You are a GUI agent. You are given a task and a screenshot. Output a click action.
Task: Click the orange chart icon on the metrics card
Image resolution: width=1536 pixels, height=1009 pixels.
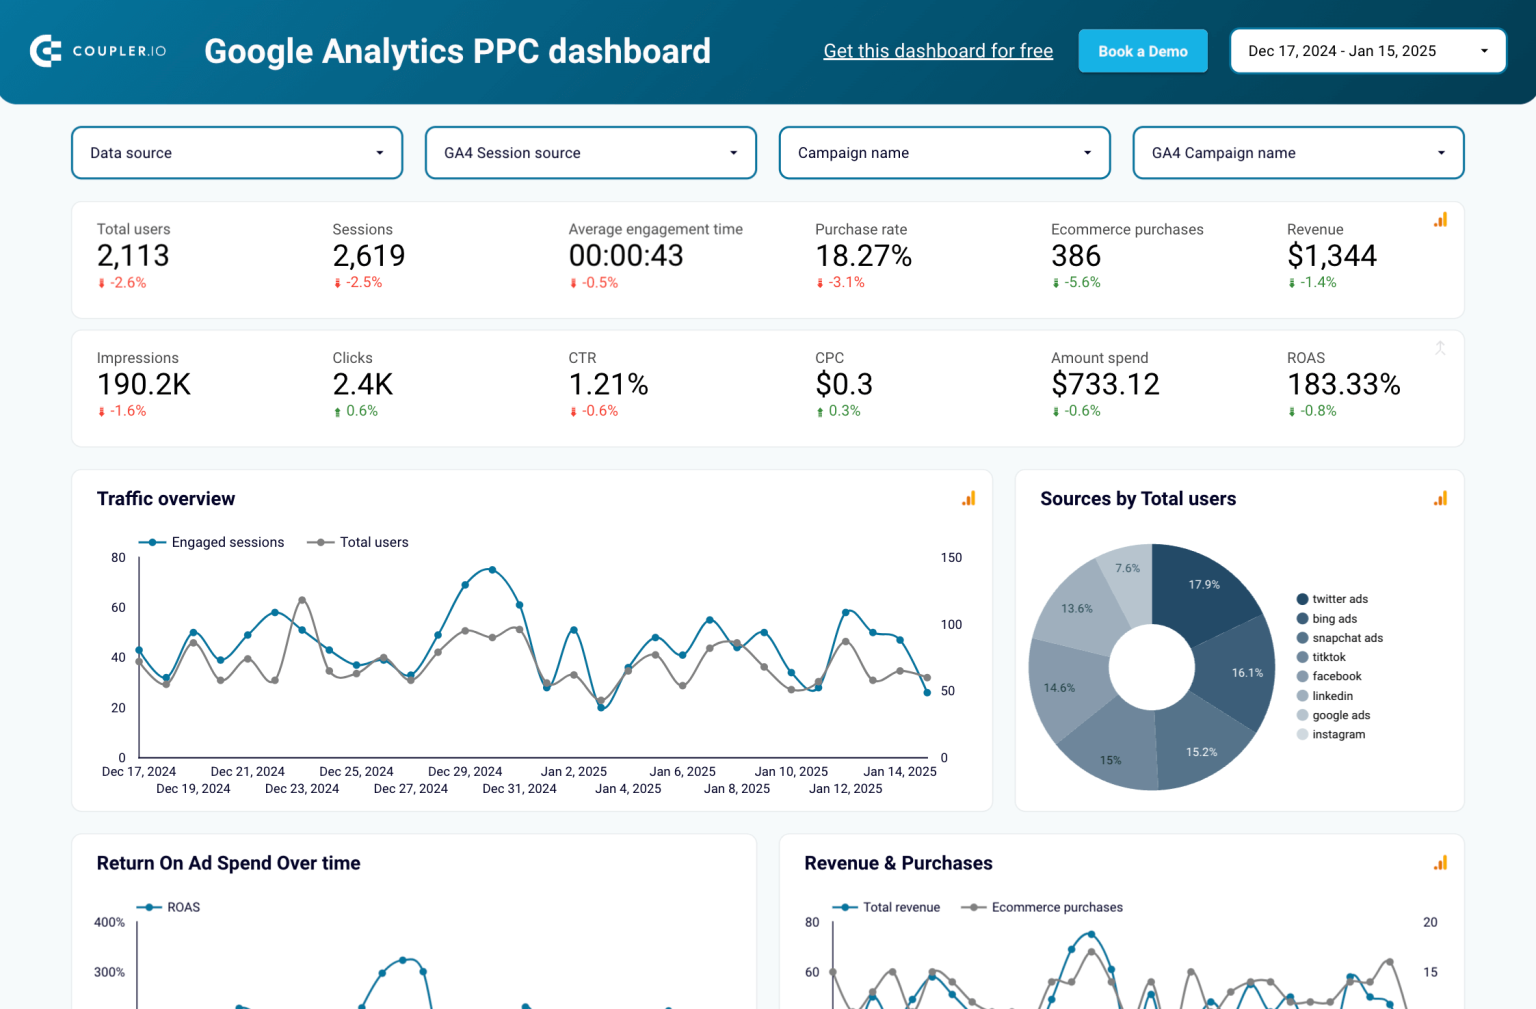1440,219
